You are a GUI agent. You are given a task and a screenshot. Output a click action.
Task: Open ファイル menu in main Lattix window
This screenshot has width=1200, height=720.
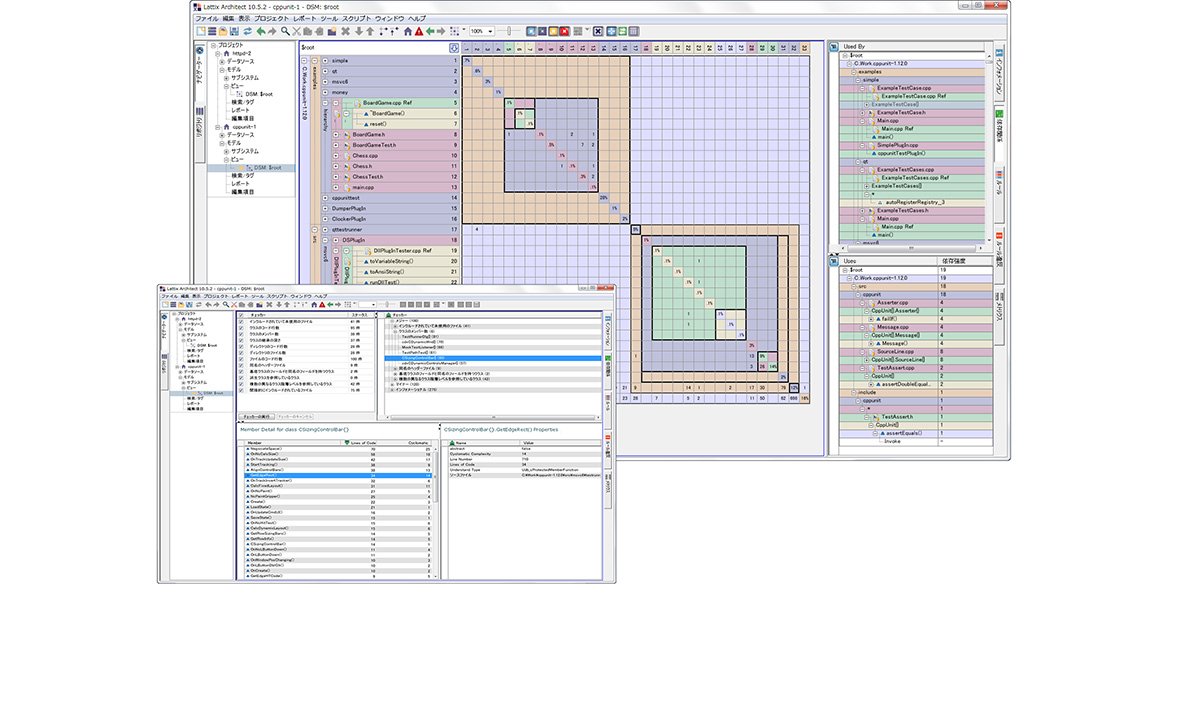207,18
